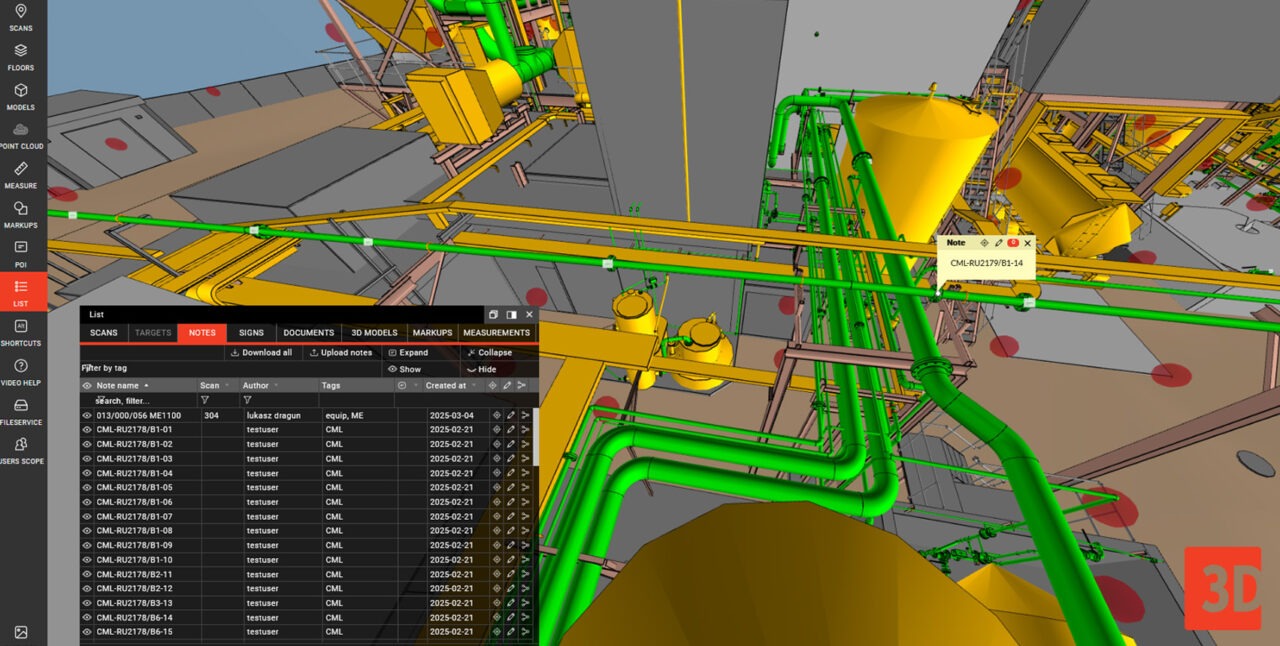Activate the Measure tool
Screen dimensions: 1280x646
point(20,177)
